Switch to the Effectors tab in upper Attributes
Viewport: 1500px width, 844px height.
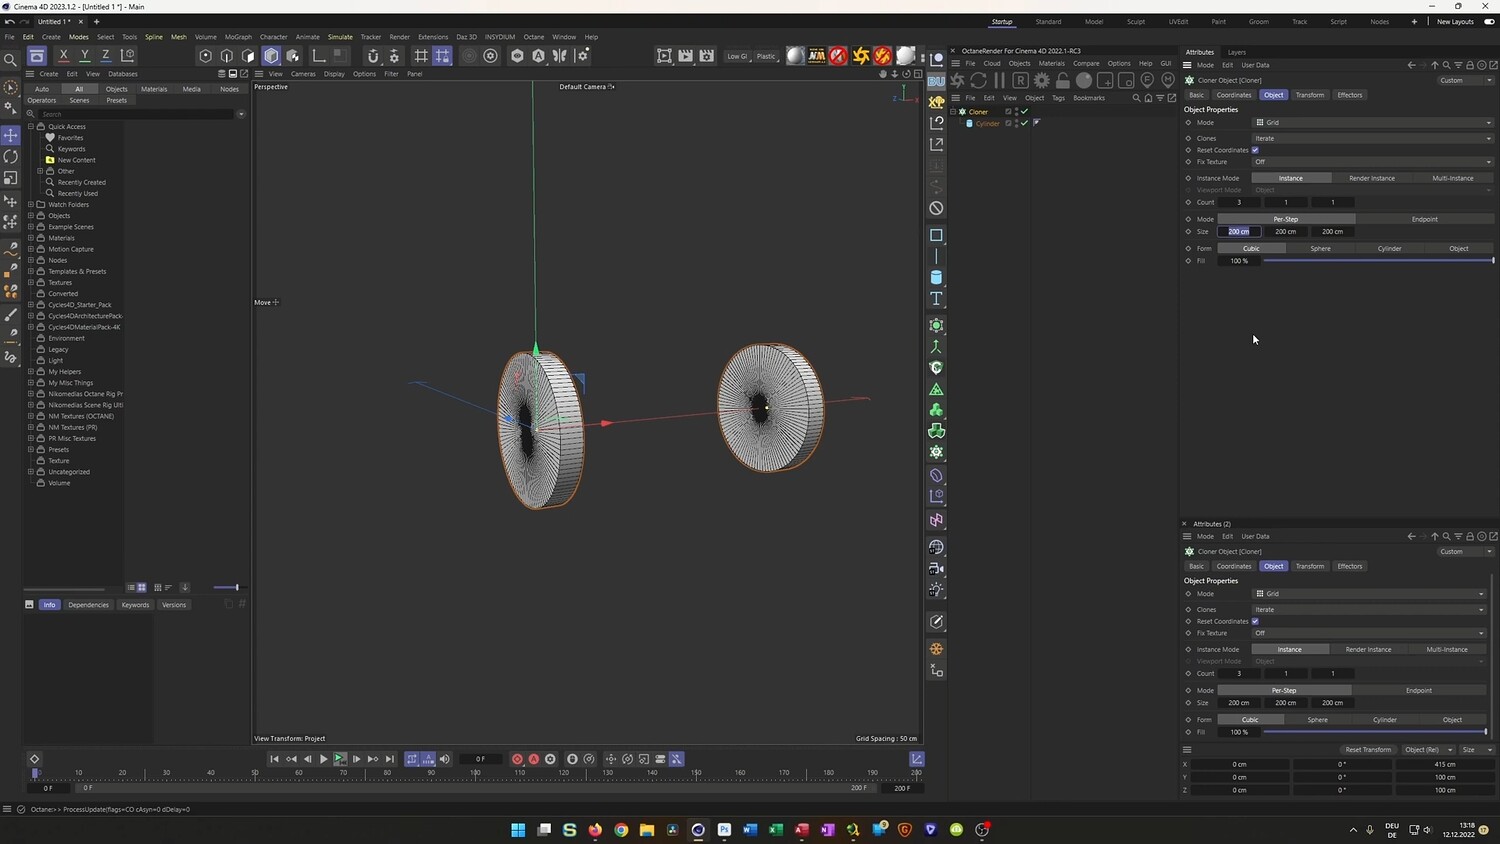(1350, 95)
